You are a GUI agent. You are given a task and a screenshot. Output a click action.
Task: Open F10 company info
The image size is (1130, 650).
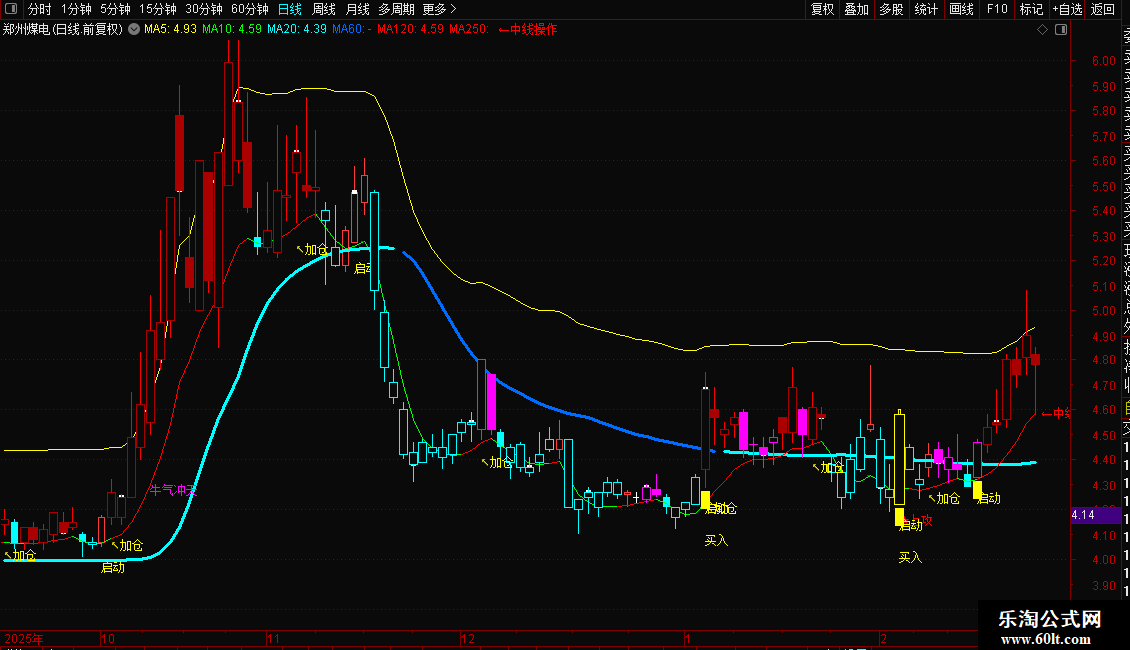point(997,9)
